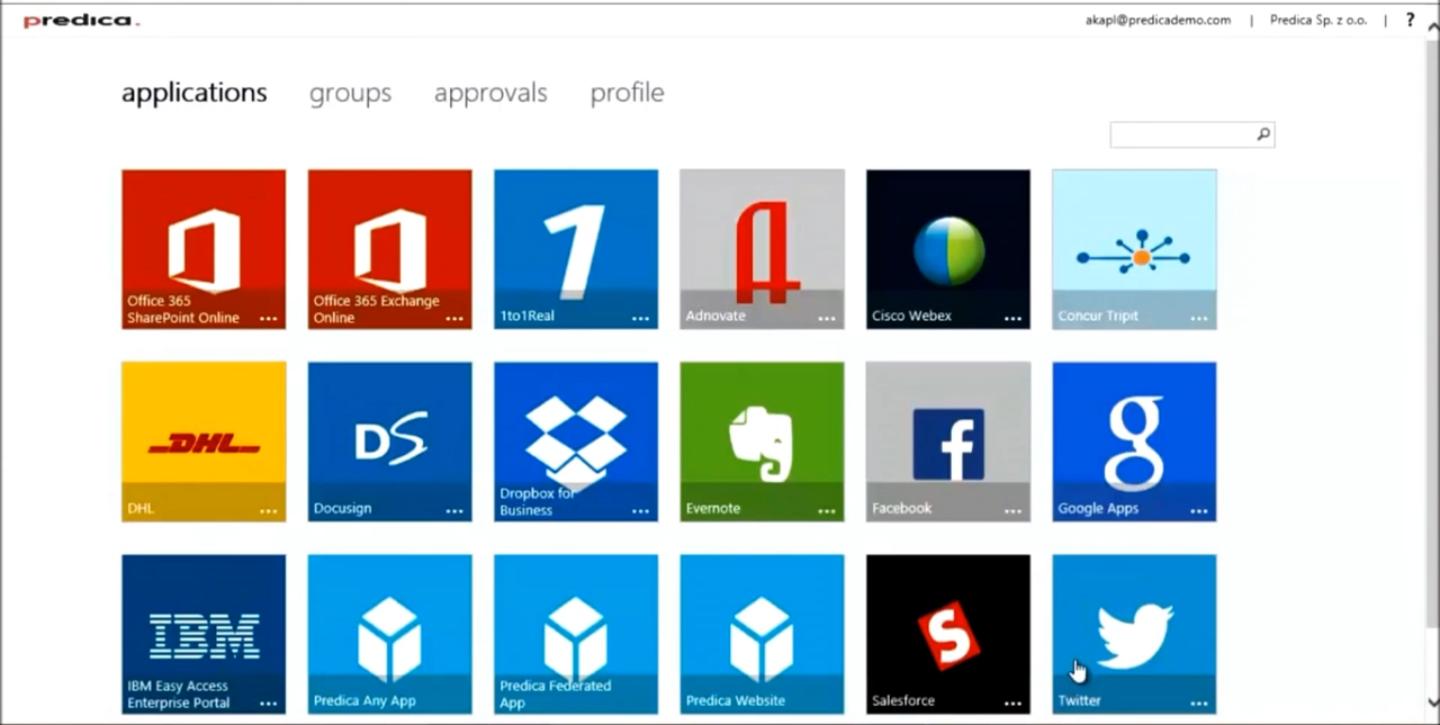Open the Salesforce application tile
The height and width of the screenshot is (725, 1440).
(948, 634)
